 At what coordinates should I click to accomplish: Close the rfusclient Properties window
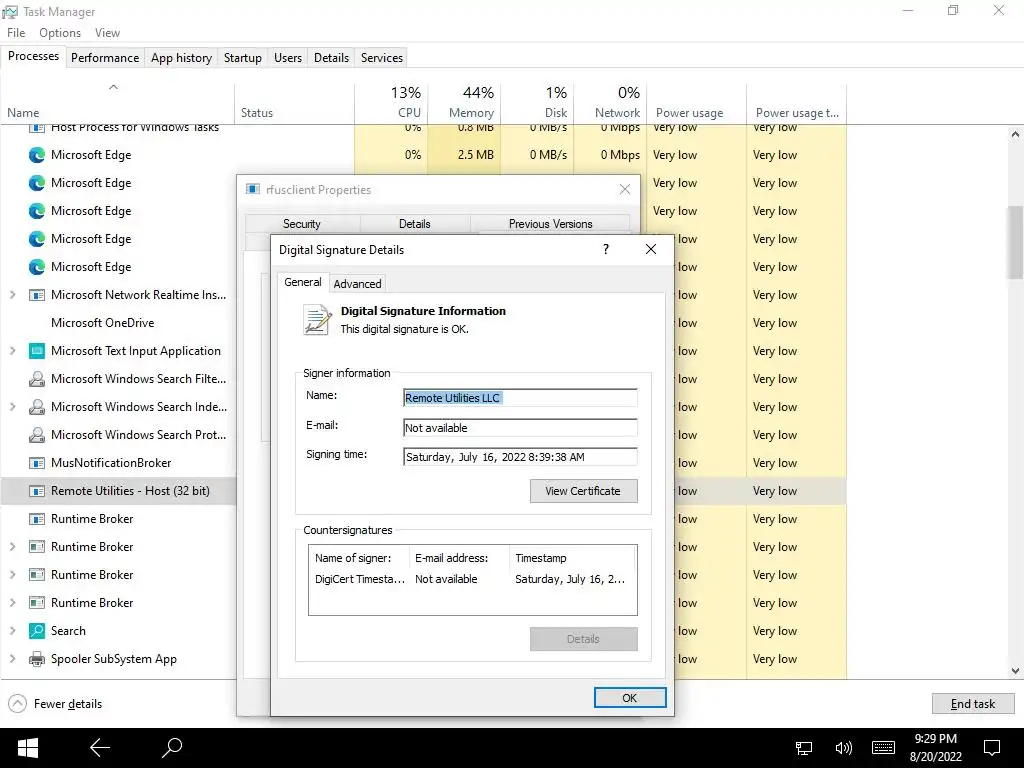(625, 189)
